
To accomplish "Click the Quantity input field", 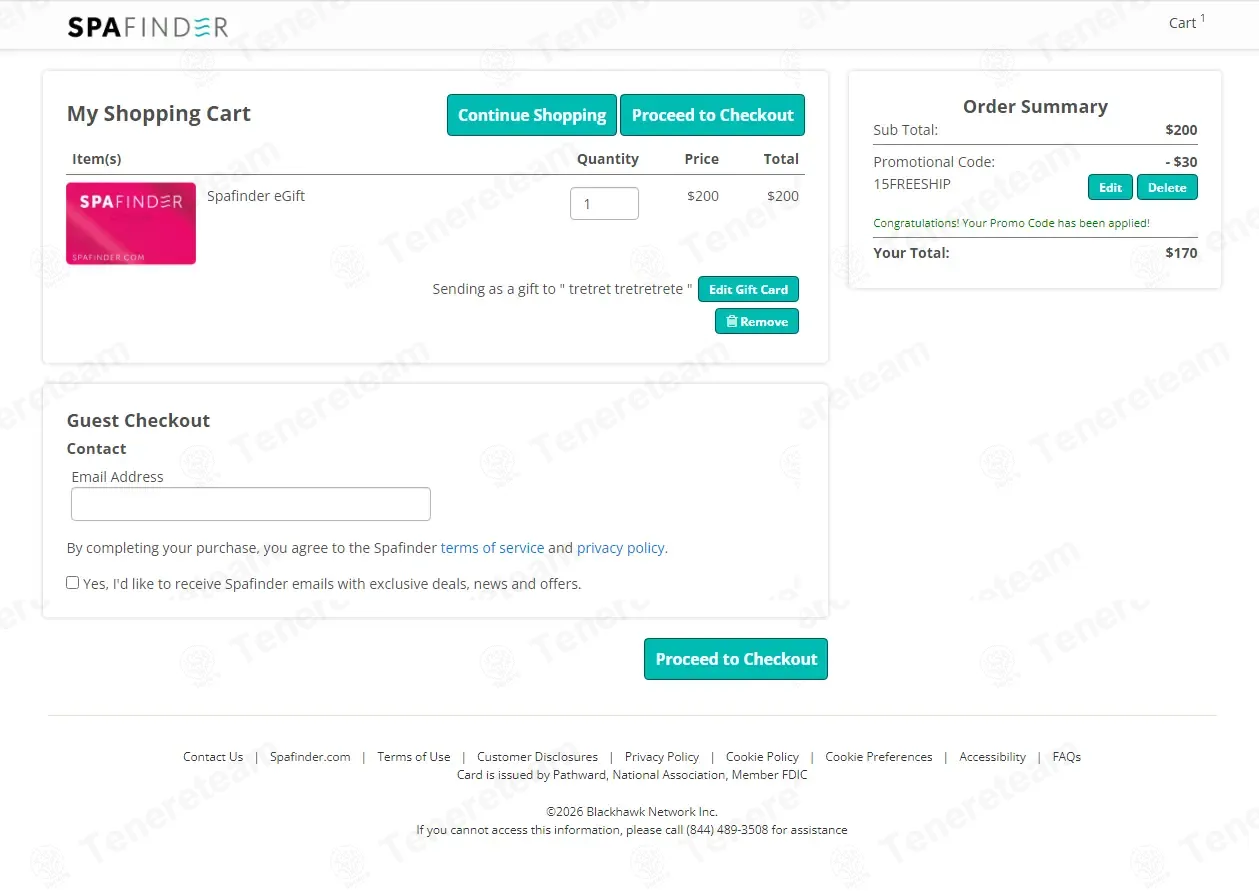I will tap(604, 203).
